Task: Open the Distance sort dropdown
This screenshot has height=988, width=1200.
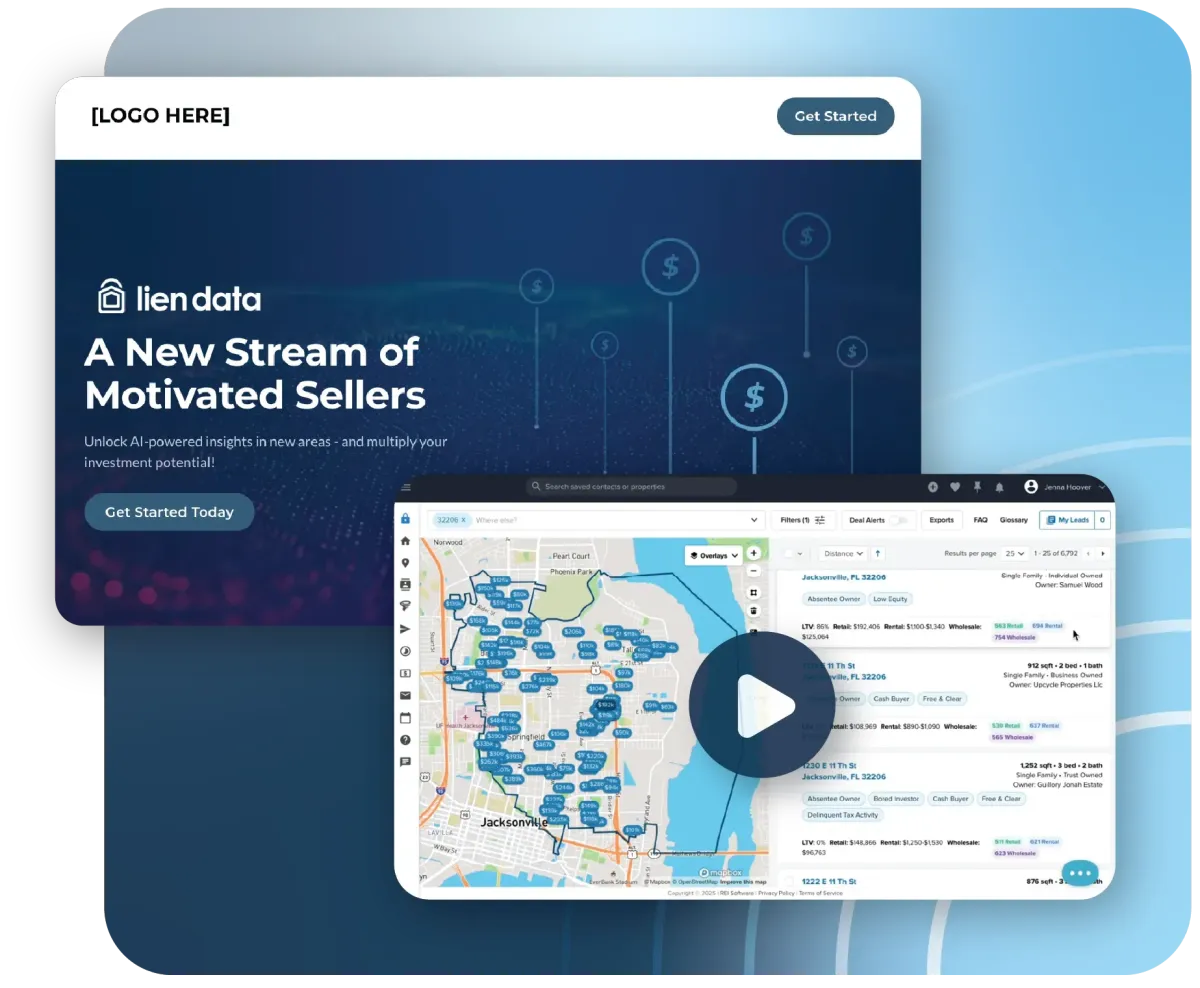Action: 842,553
